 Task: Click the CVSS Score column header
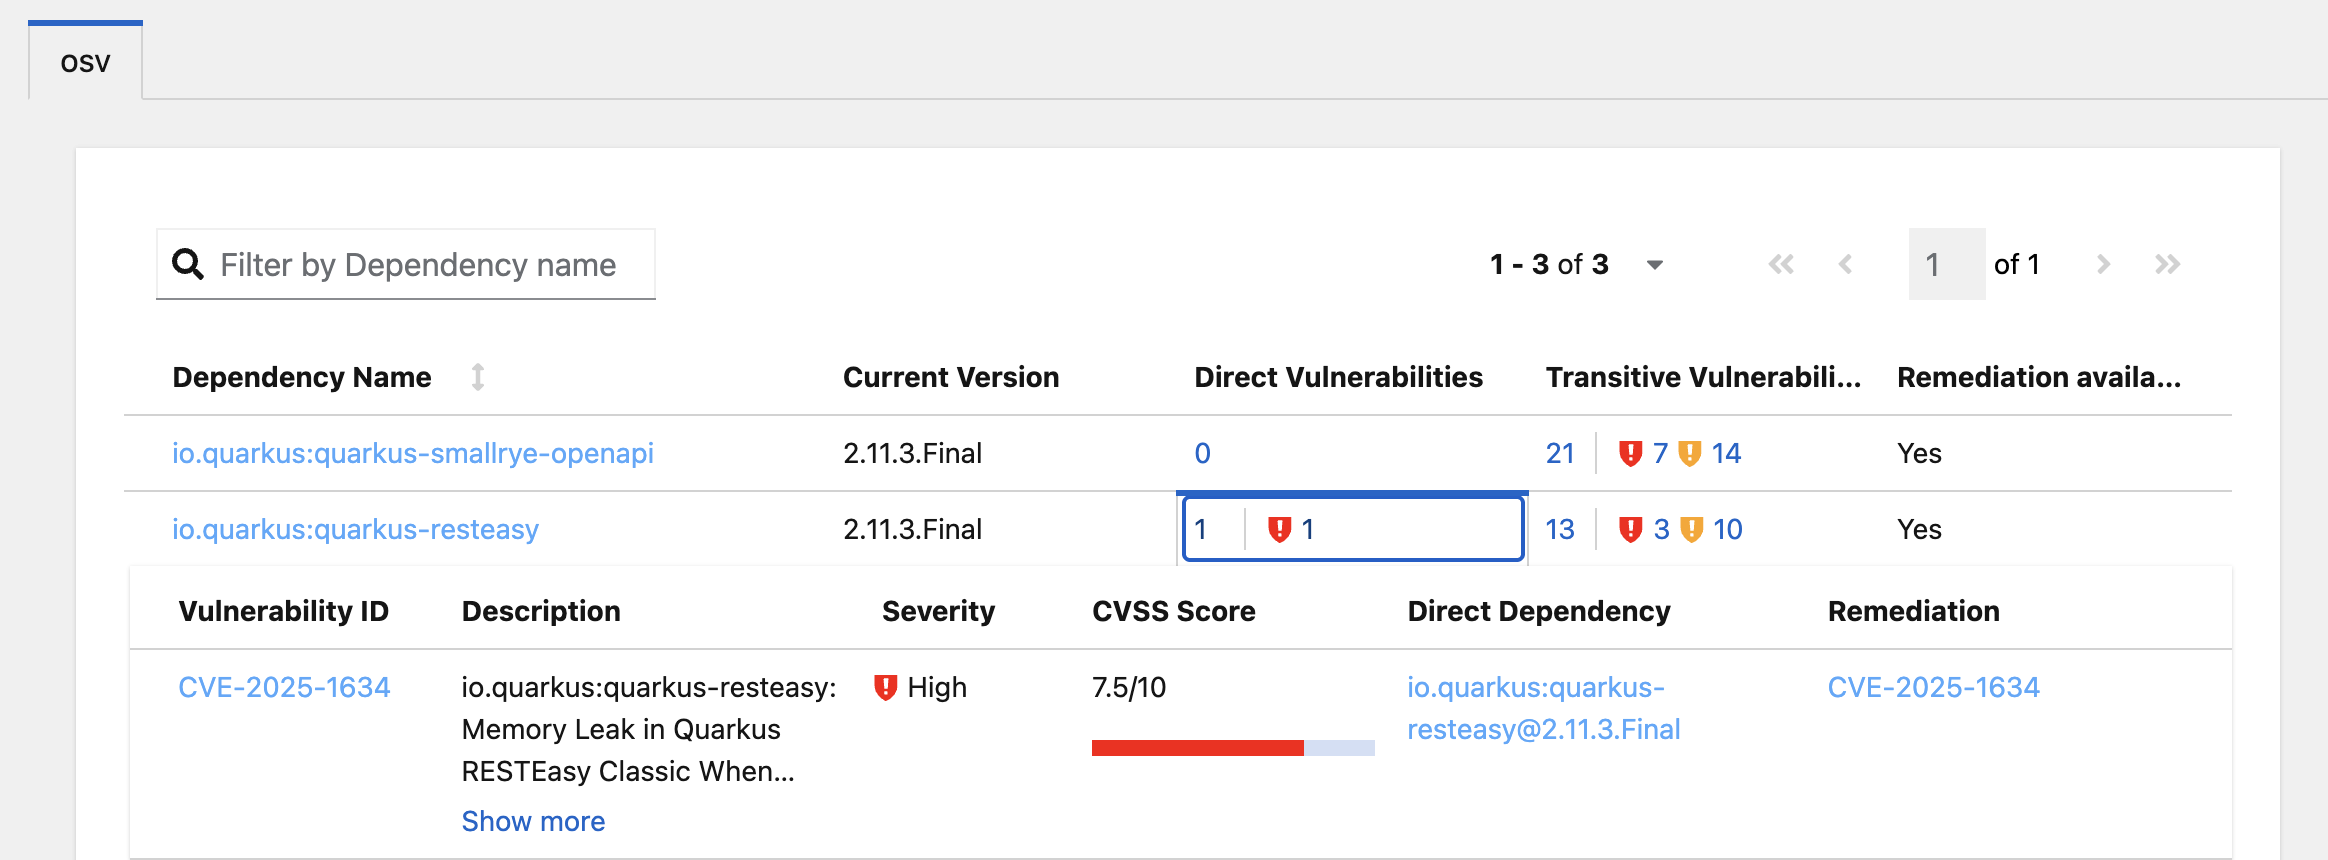1174,611
